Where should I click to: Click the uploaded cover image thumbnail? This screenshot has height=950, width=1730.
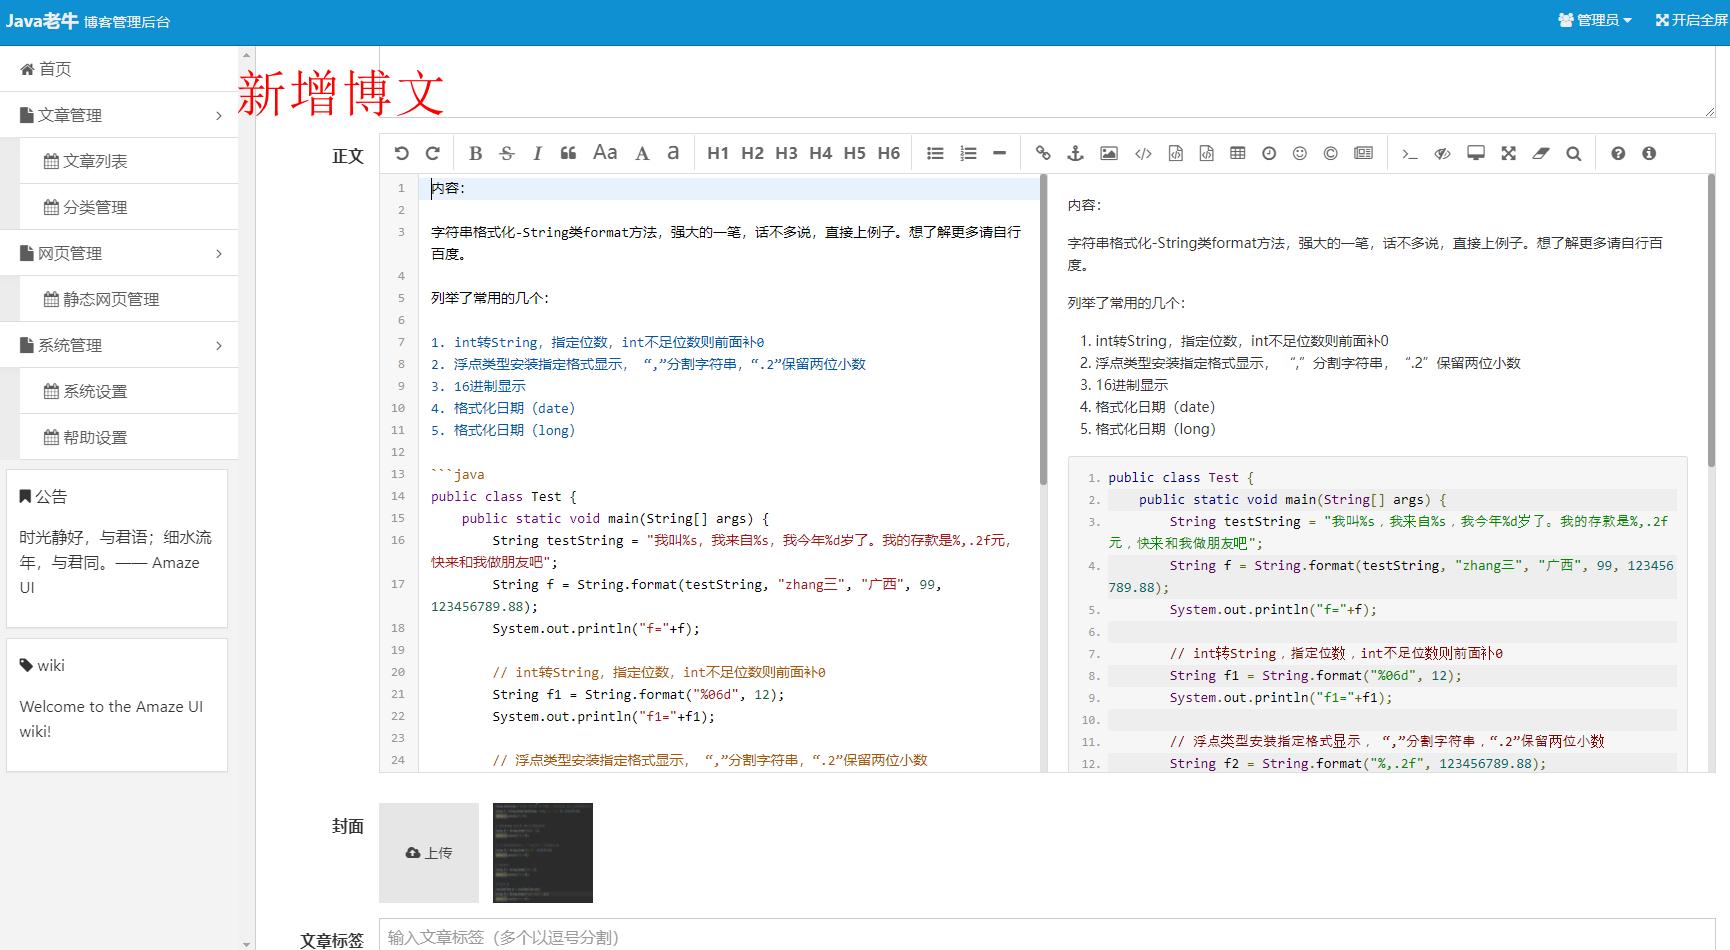(x=541, y=852)
